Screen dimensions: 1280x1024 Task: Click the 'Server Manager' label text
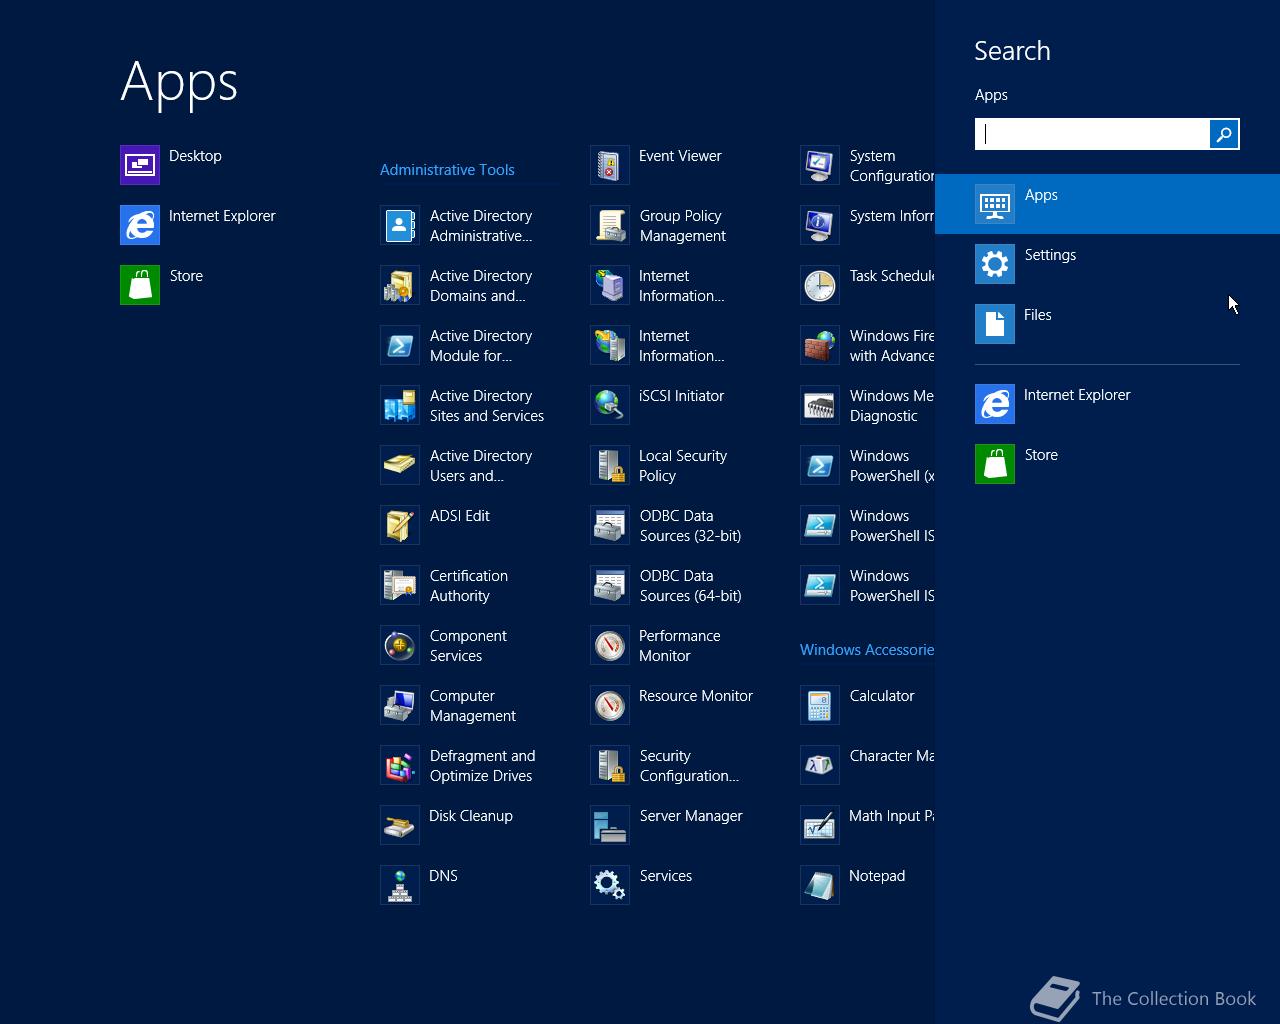click(691, 816)
